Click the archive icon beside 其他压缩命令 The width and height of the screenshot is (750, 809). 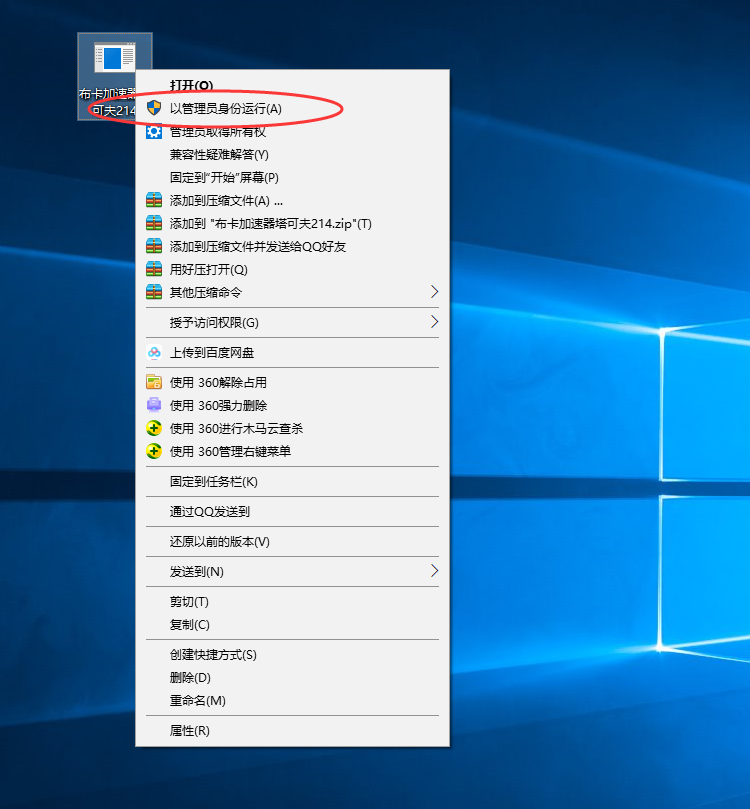coord(154,292)
